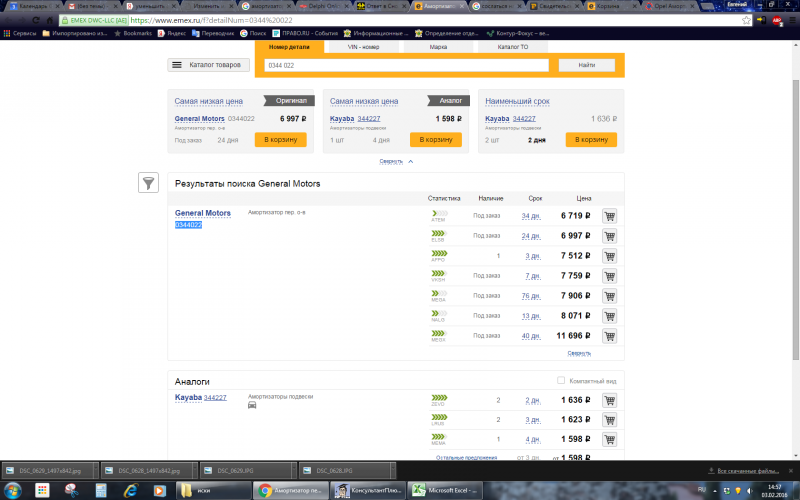Add the Kayaba 1 623 ₽ row to cart
The image size is (800, 500).
point(609,419)
